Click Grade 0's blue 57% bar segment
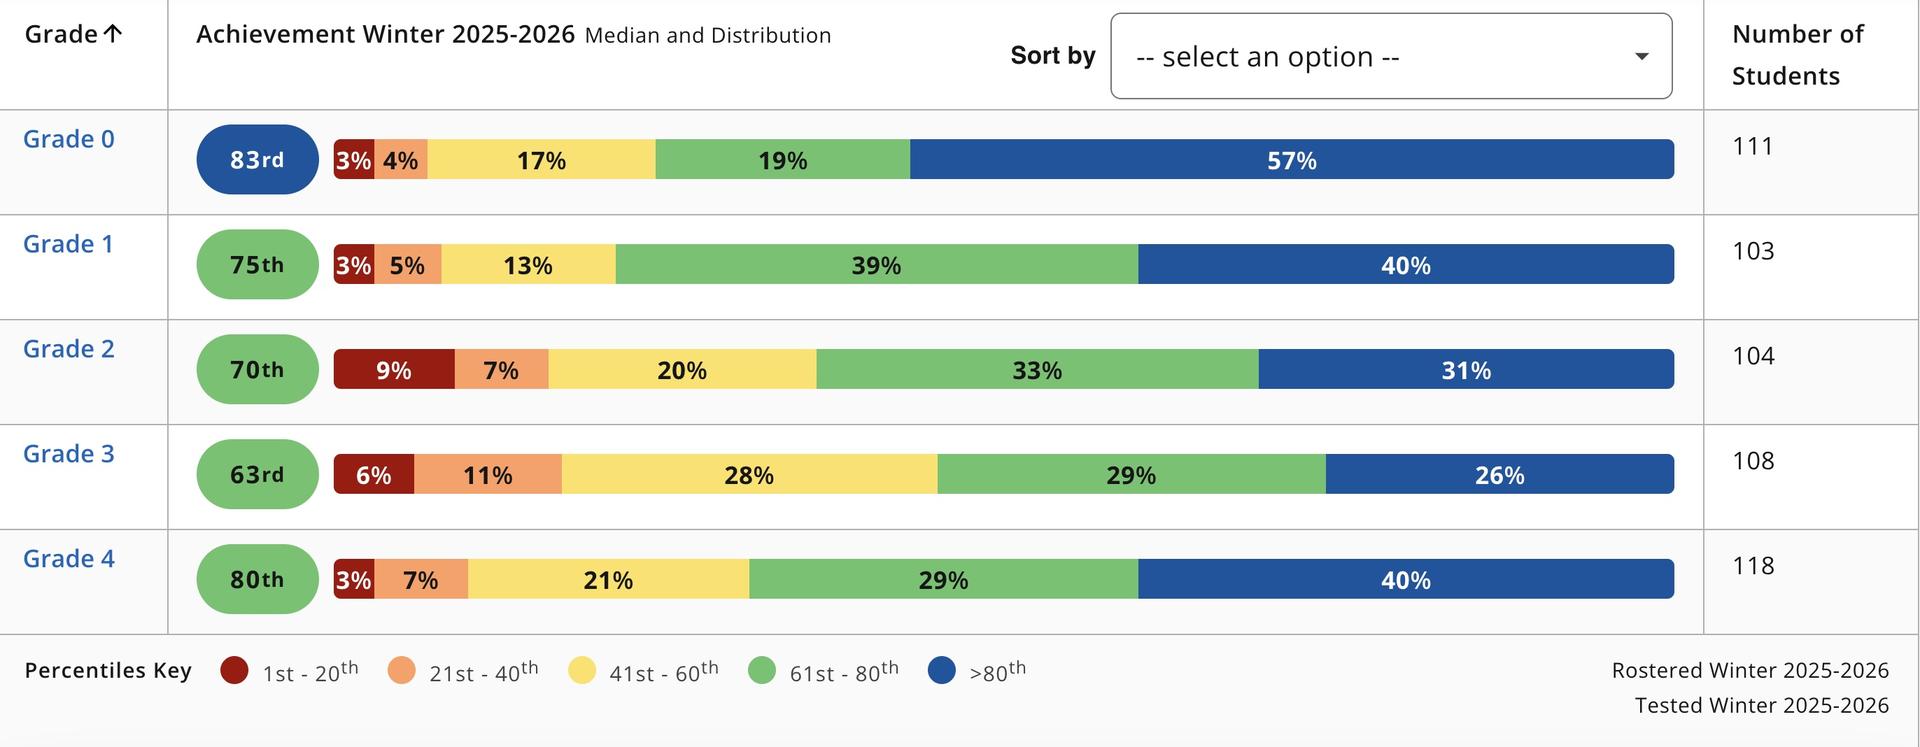The width and height of the screenshot is (1920, 747). [x=1291, y=160]
